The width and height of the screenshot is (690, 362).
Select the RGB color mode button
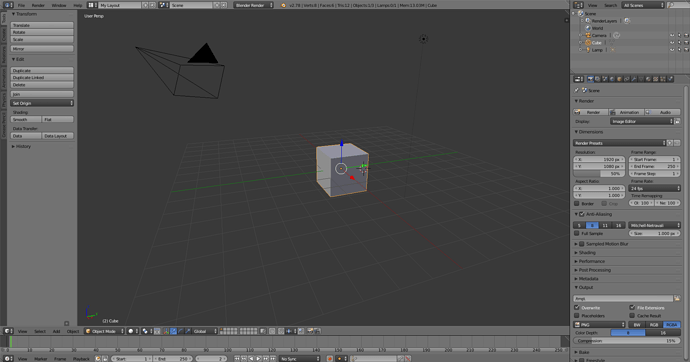coord(654,325)
